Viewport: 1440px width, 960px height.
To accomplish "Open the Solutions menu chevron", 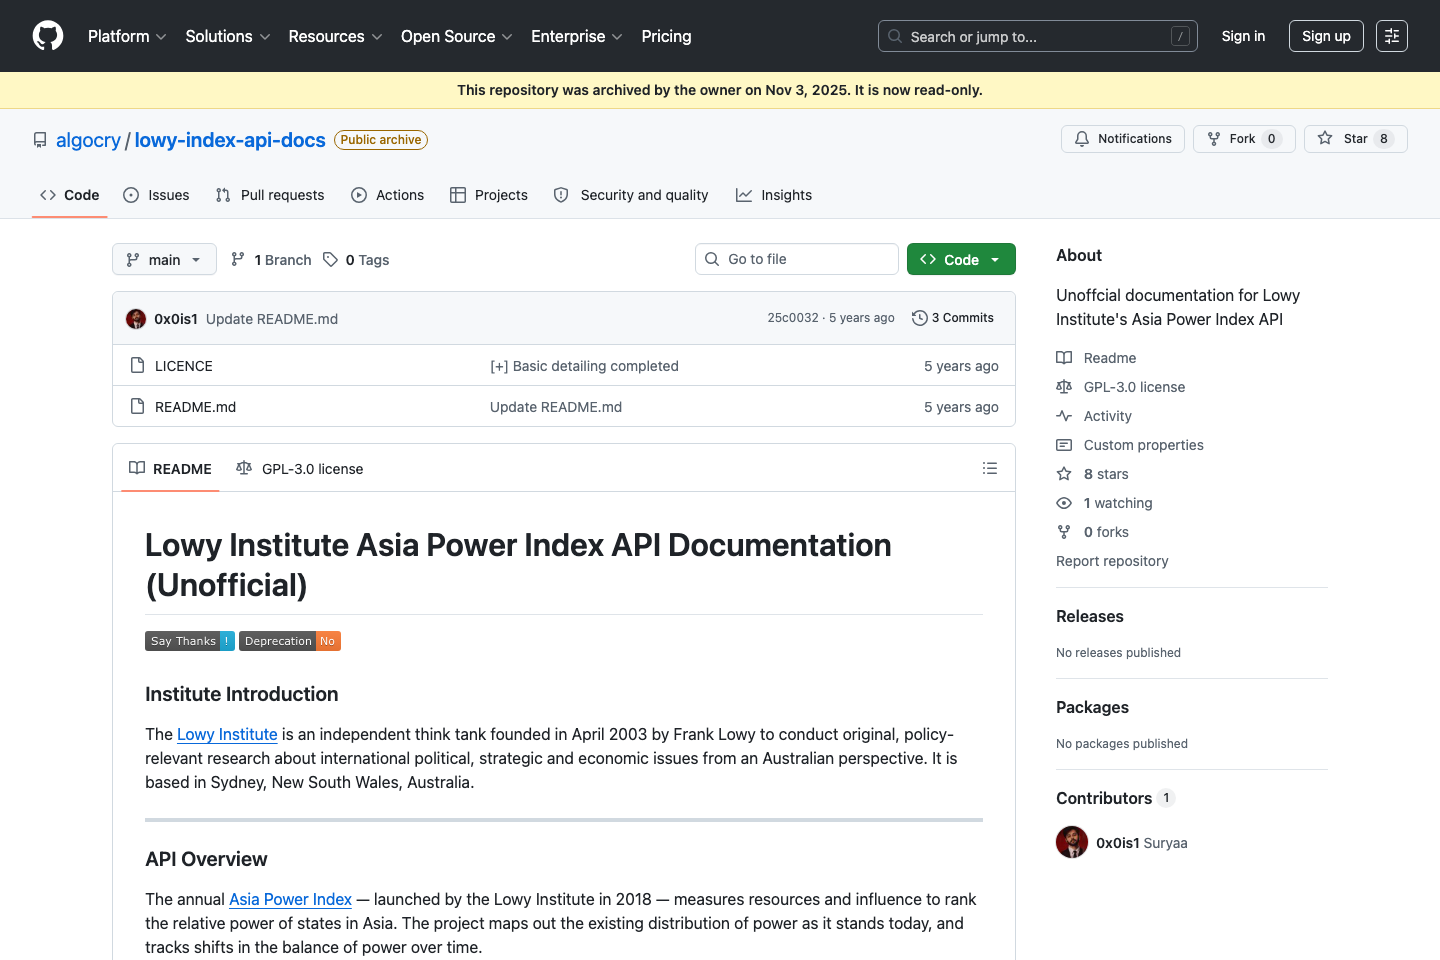I will pos(264,36).
